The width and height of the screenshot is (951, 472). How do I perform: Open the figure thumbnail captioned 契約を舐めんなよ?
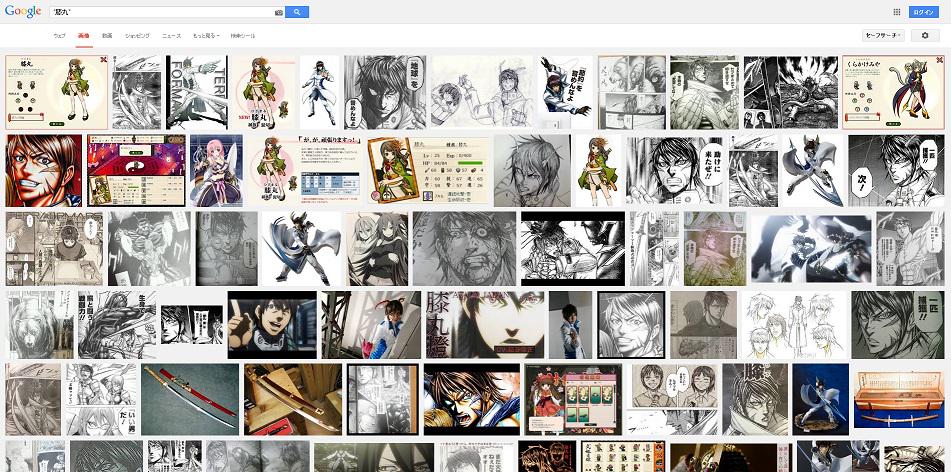[565, 93]
